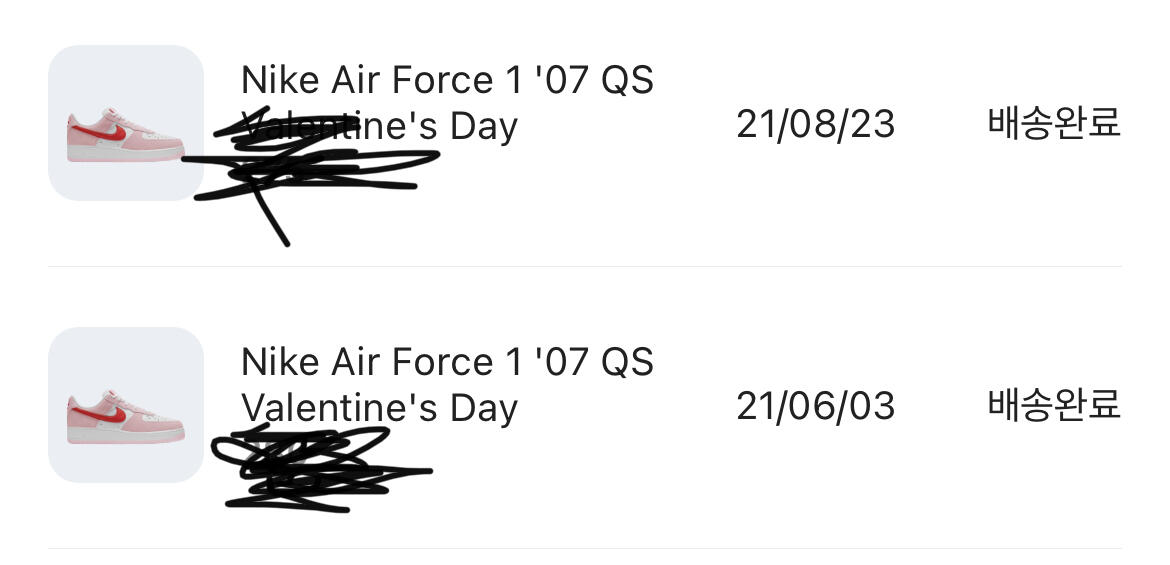
Task: Tap the Valentine's Day text in the 21/06/03 order
Action: pos(379,409)
